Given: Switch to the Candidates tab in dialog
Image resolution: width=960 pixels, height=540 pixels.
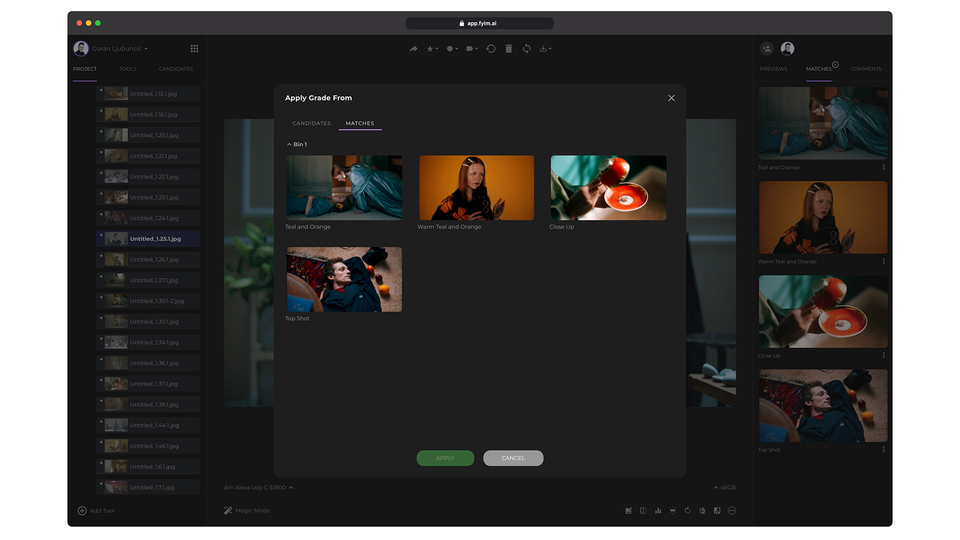Looking at the screenshot, I should click(x=311, y=123).
